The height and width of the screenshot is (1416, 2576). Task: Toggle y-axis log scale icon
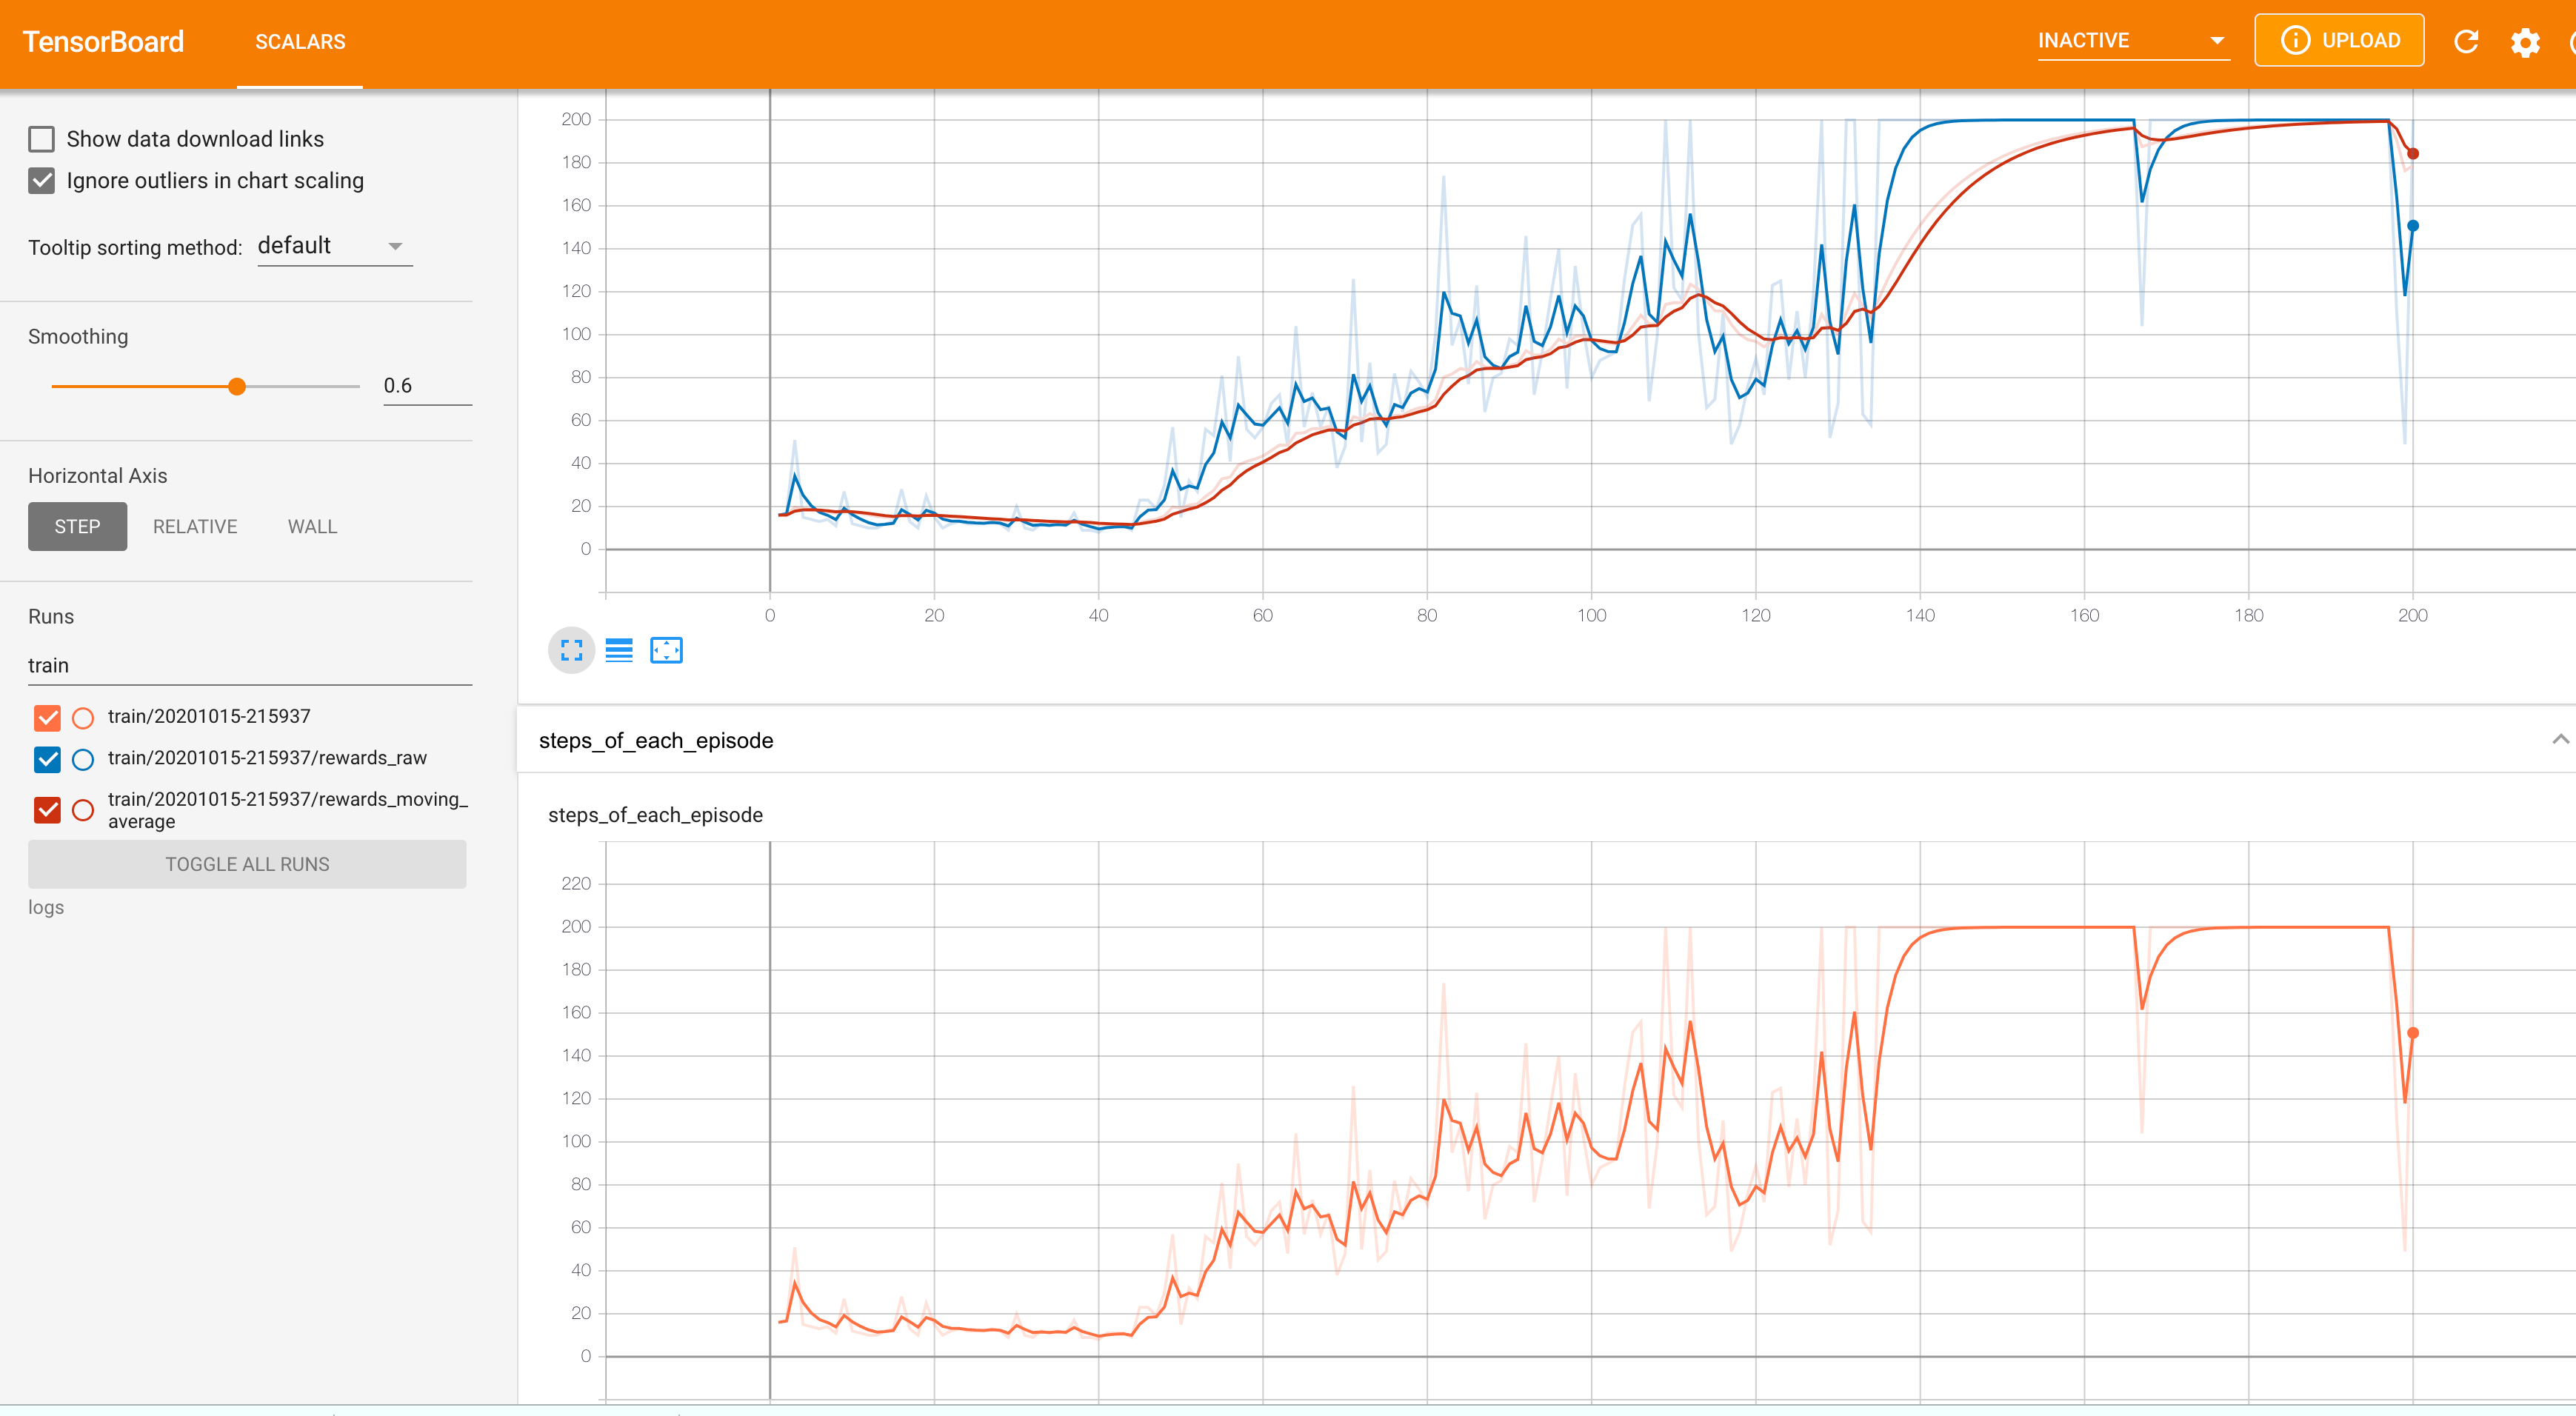click(x=619, y=651)
